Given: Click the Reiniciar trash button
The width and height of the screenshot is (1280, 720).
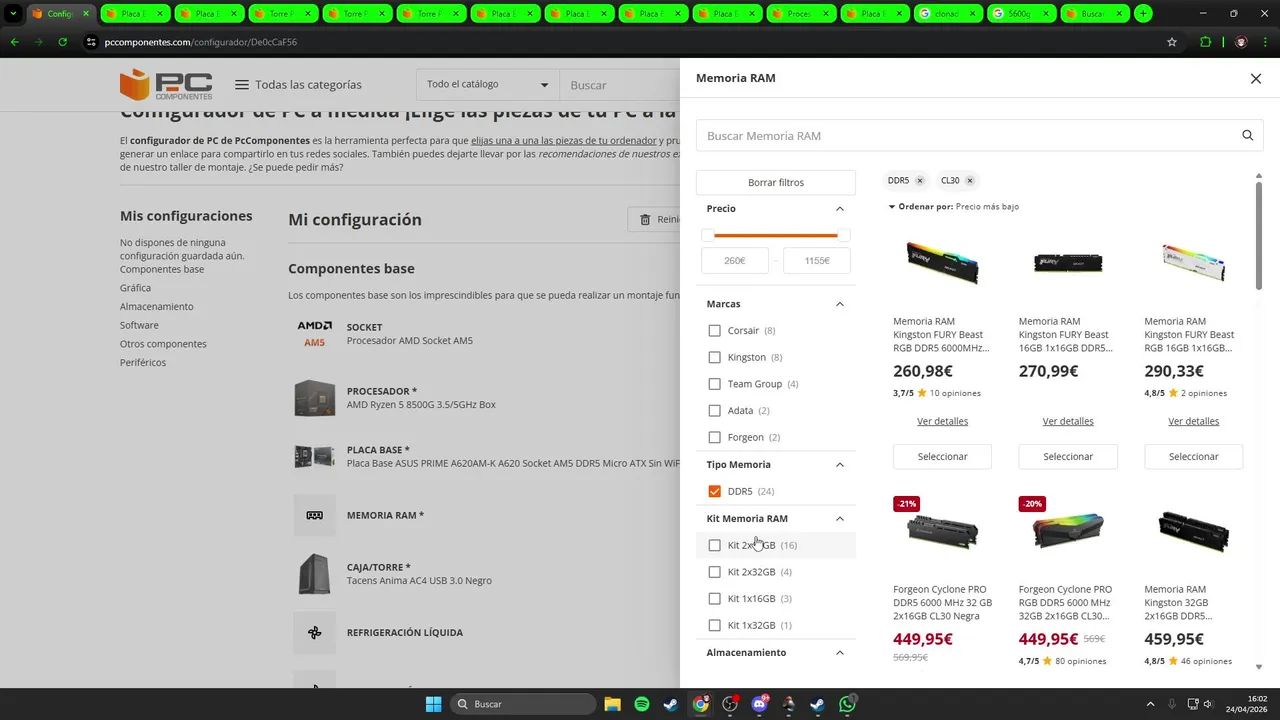Looking at the screenshot, I should 654,220.
